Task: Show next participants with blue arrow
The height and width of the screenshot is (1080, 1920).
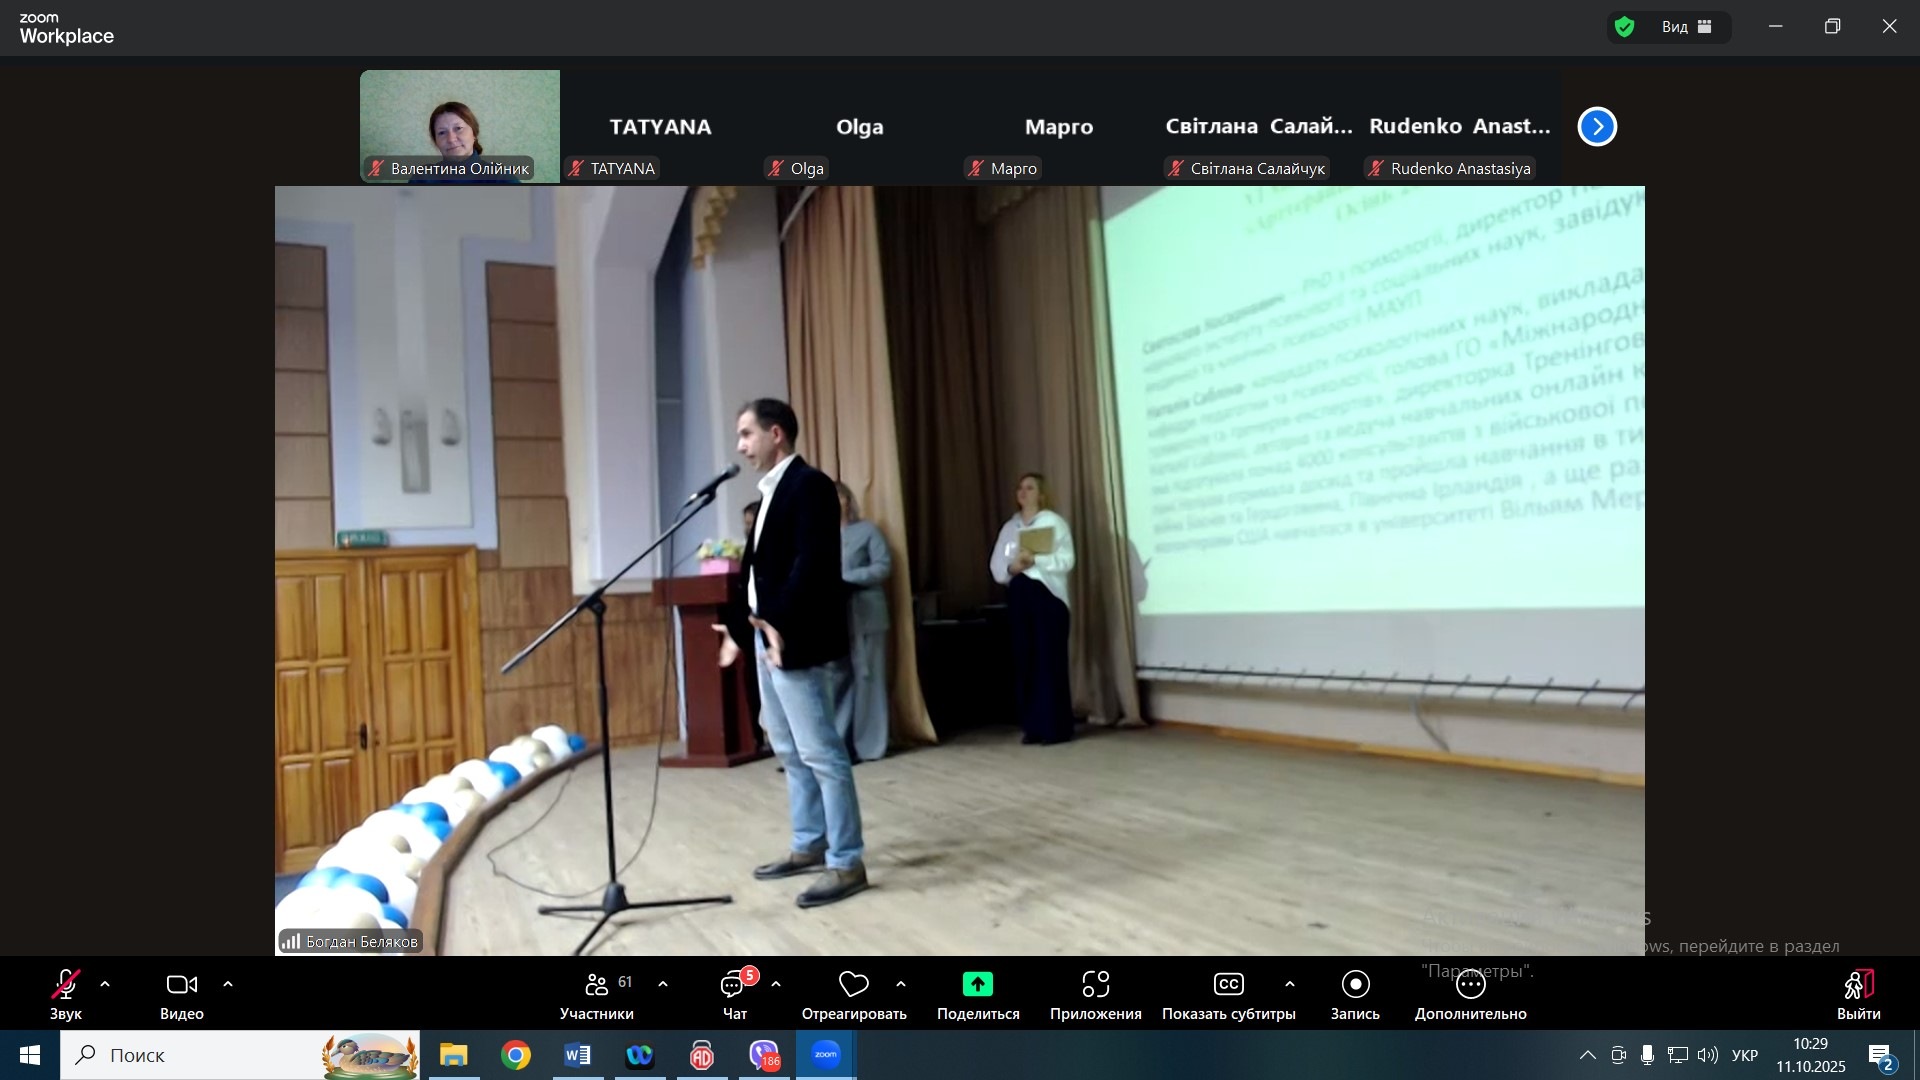Action: point(1597,127)
